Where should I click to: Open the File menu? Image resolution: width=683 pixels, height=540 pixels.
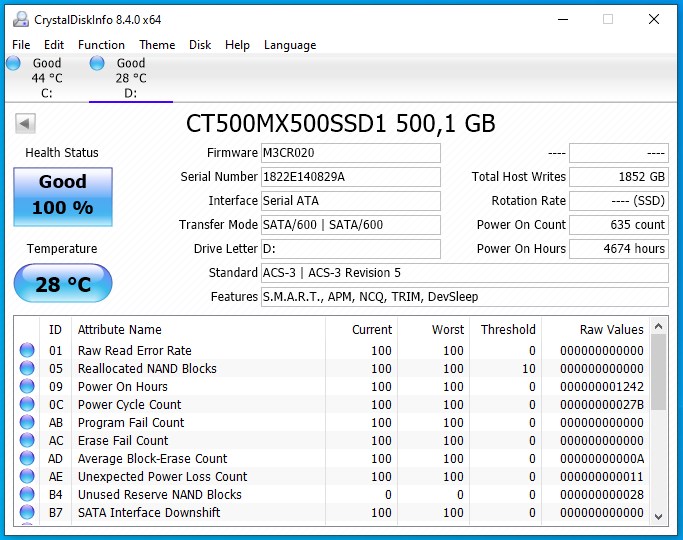pos(21,45)
